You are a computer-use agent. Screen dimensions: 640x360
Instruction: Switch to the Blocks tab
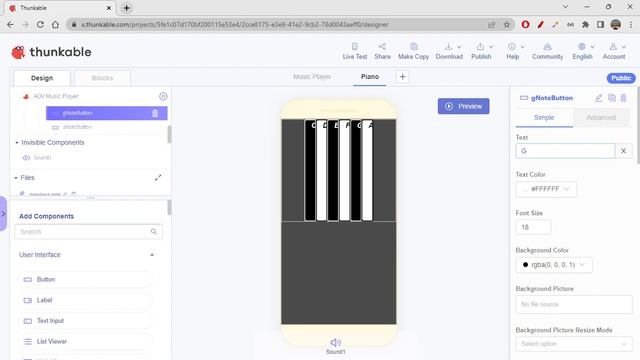pyautogui.click(x=102, y=78)
